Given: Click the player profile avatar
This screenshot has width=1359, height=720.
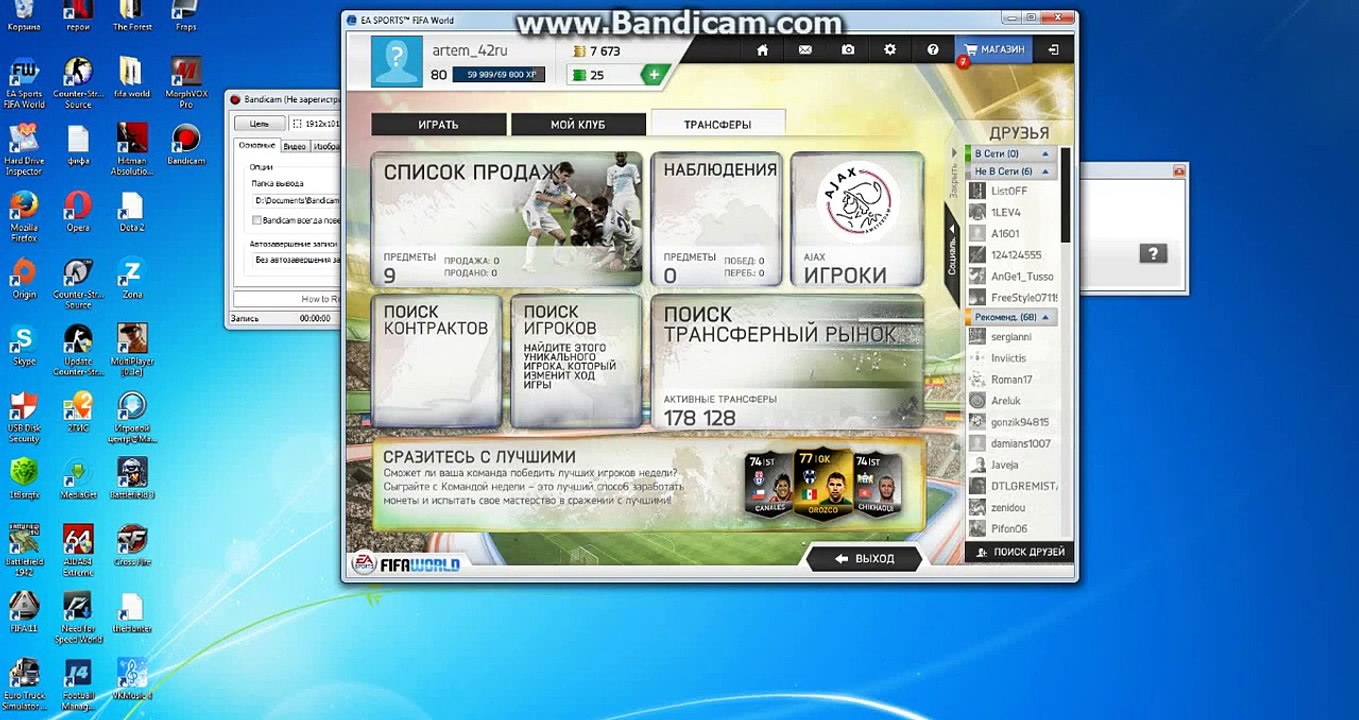Looking at the screenshot, I should (397, 62).
